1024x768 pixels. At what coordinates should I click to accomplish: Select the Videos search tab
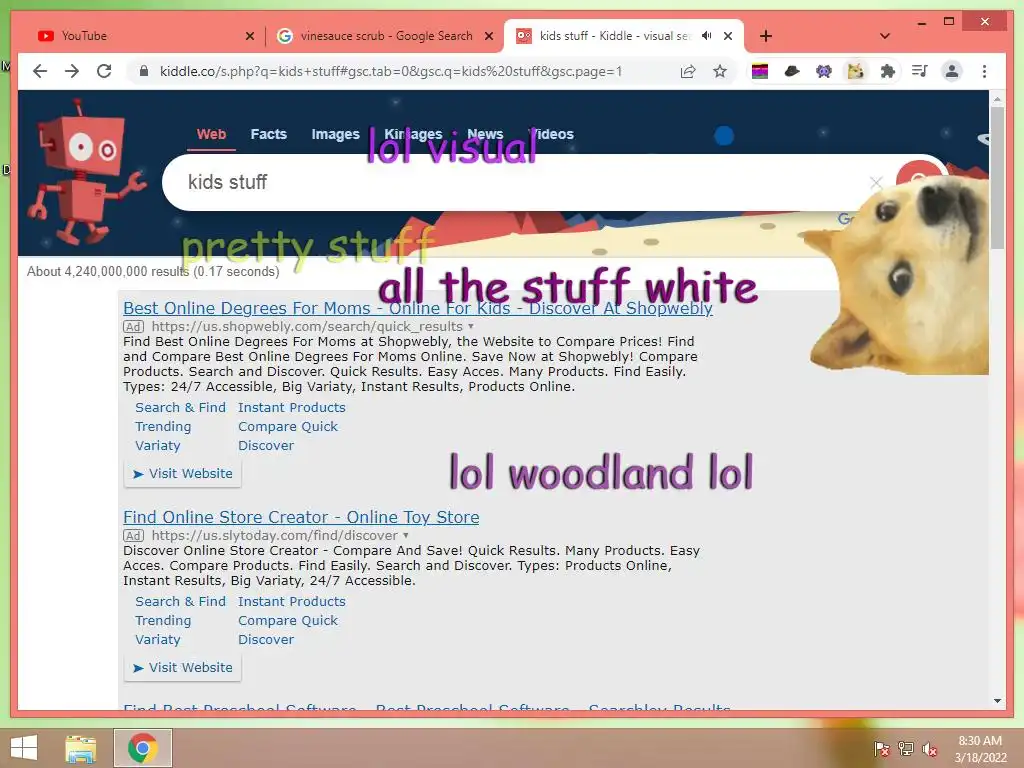coord(552,135)
